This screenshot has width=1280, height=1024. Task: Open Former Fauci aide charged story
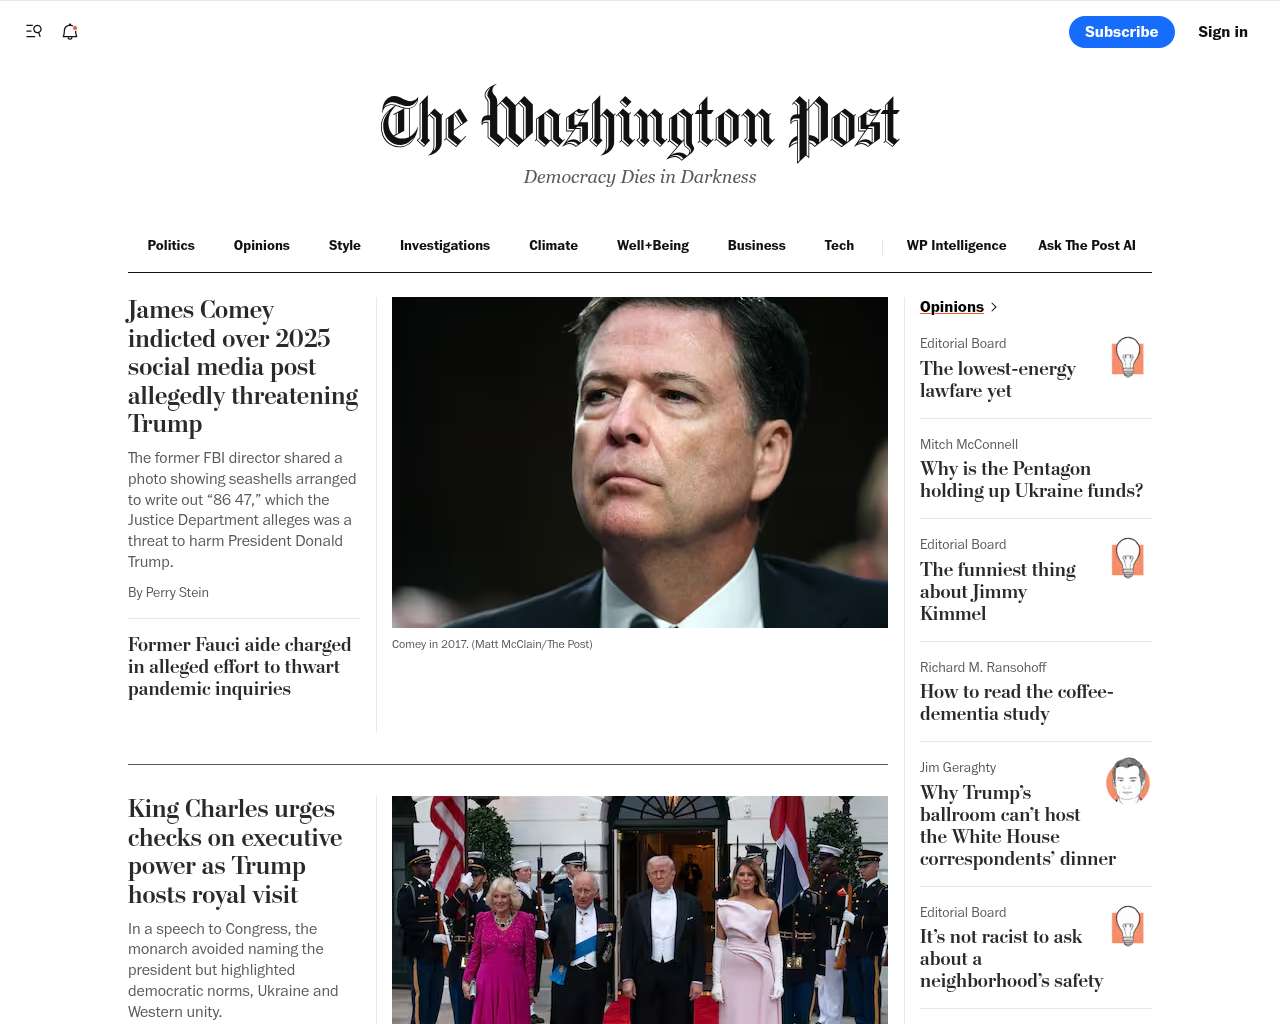[x=240, y=666]
